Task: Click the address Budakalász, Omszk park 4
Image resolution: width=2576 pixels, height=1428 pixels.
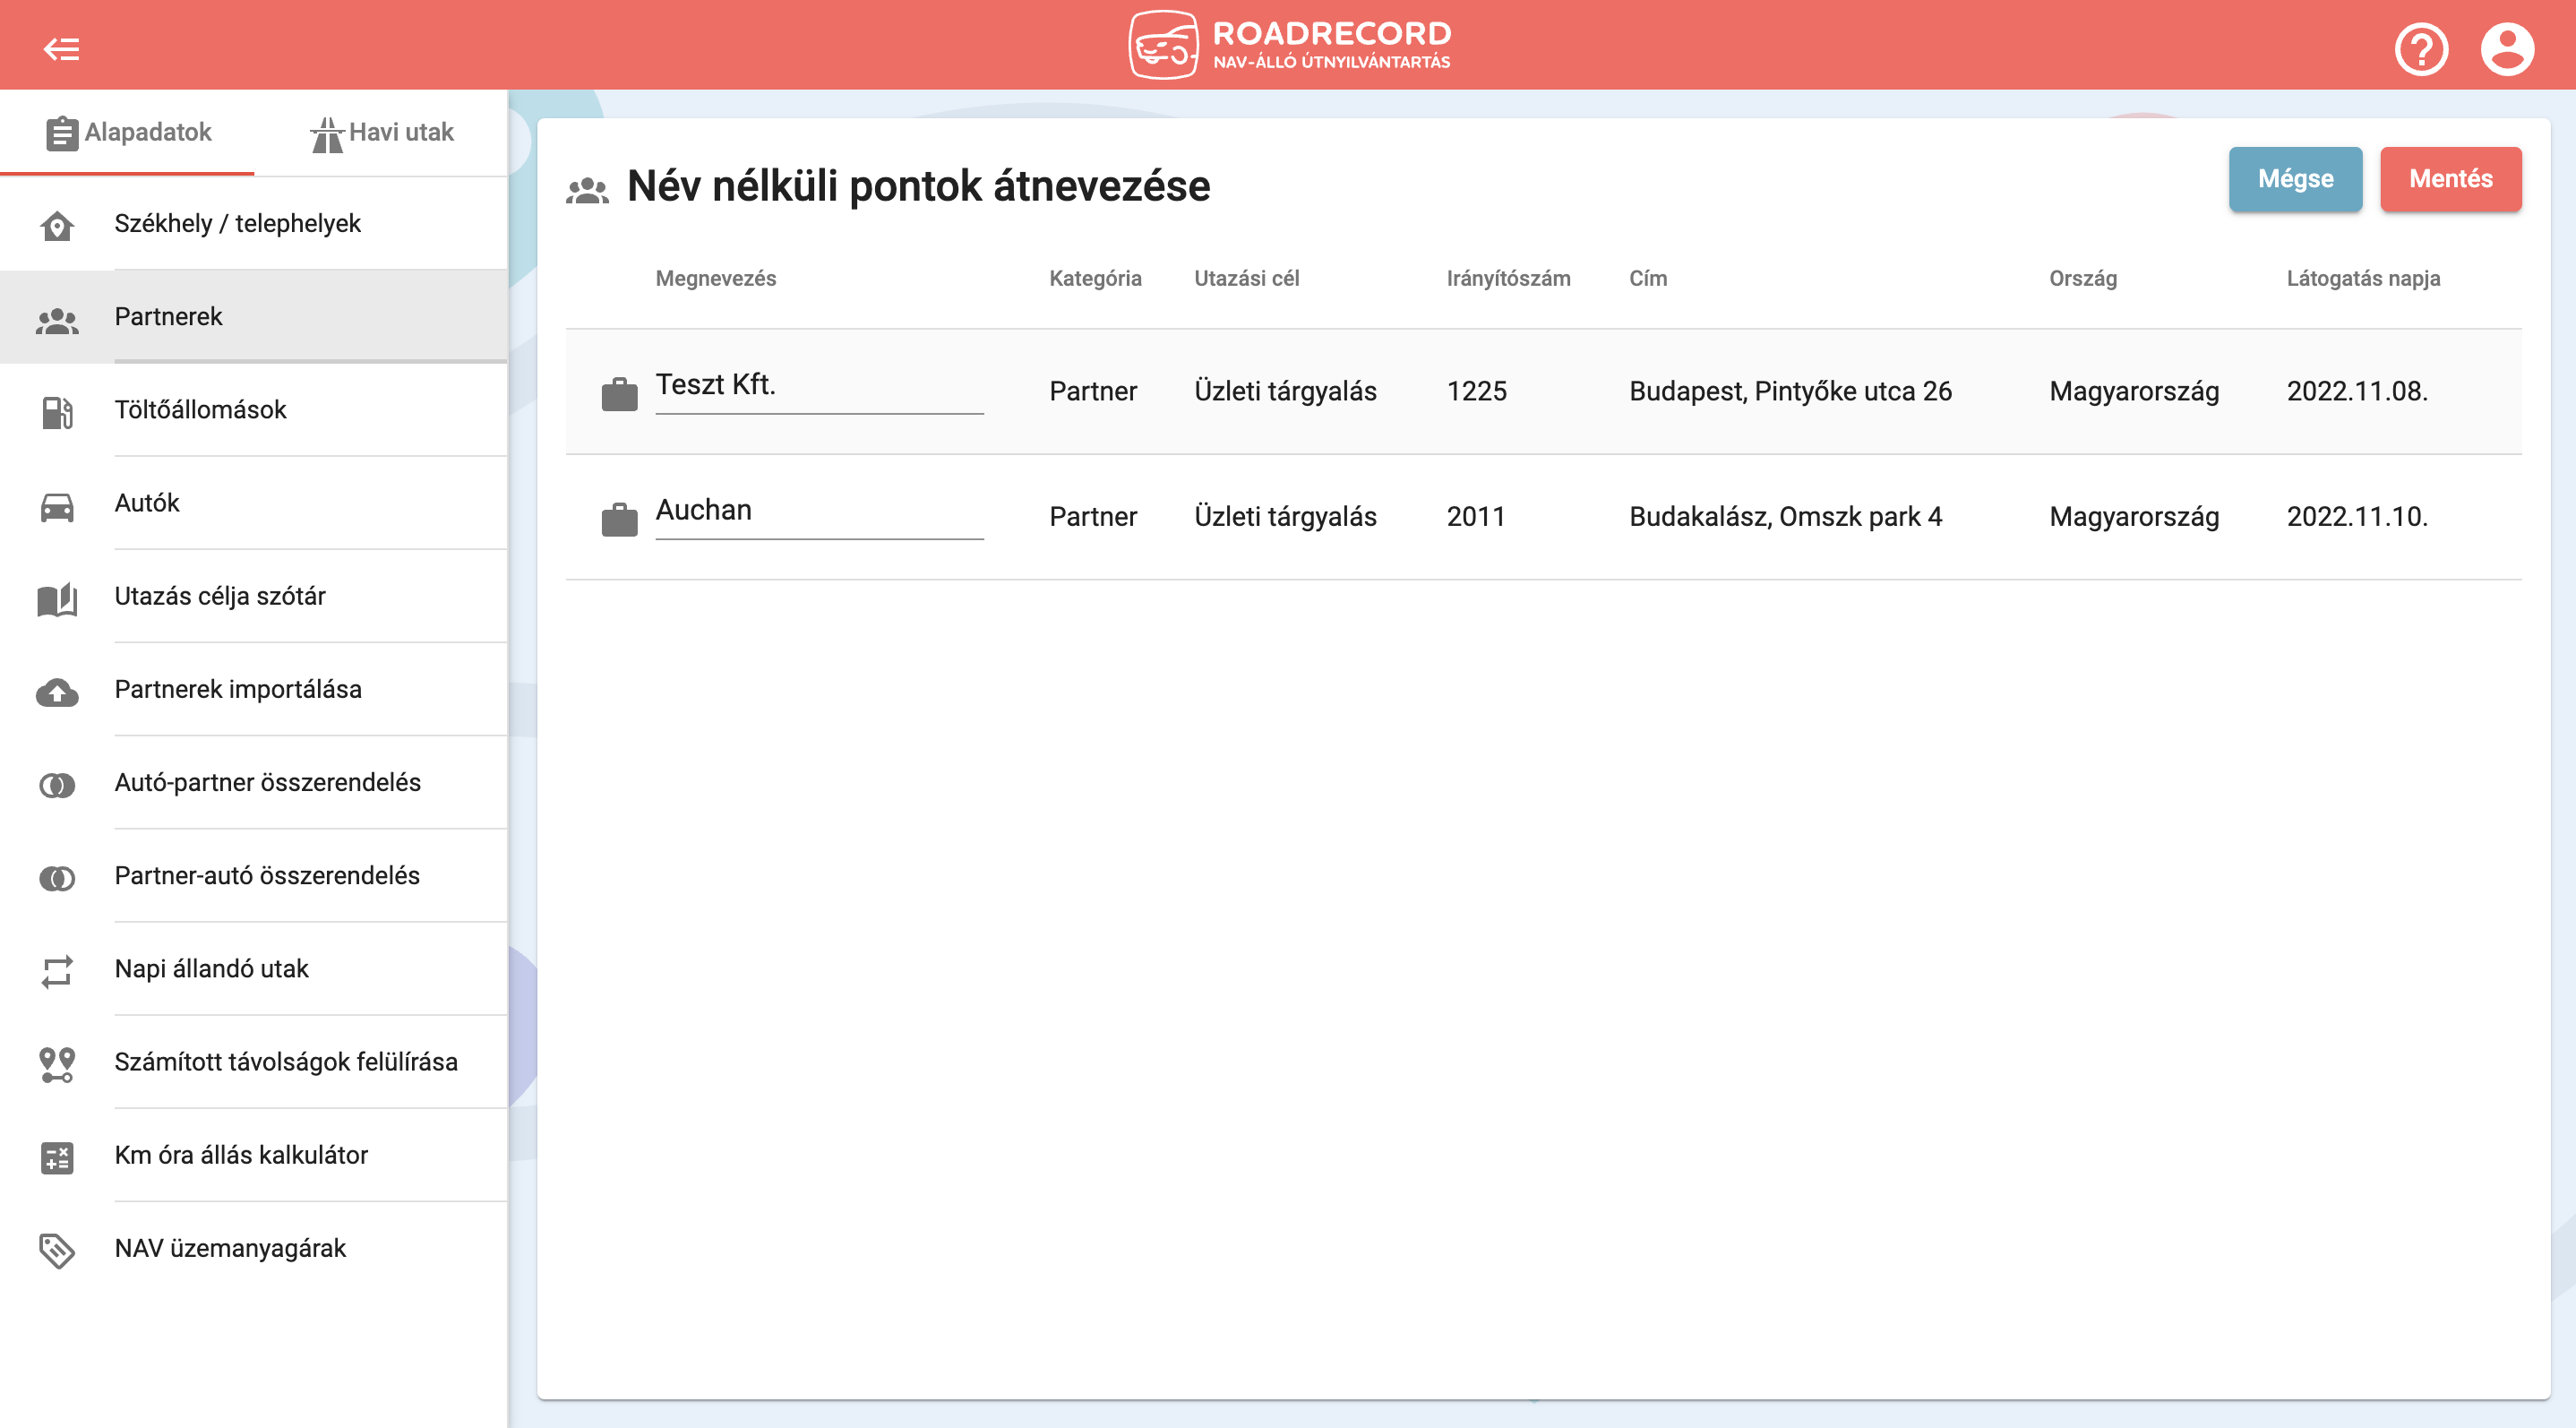Action: point(1785,516)
